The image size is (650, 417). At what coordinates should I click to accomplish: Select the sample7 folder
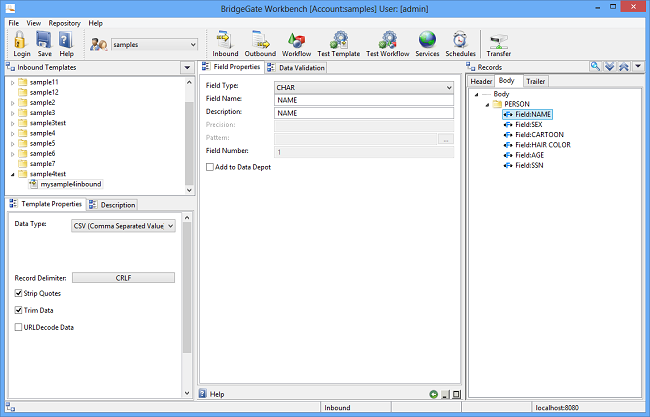pyautogui.click(x=42, y=164)
